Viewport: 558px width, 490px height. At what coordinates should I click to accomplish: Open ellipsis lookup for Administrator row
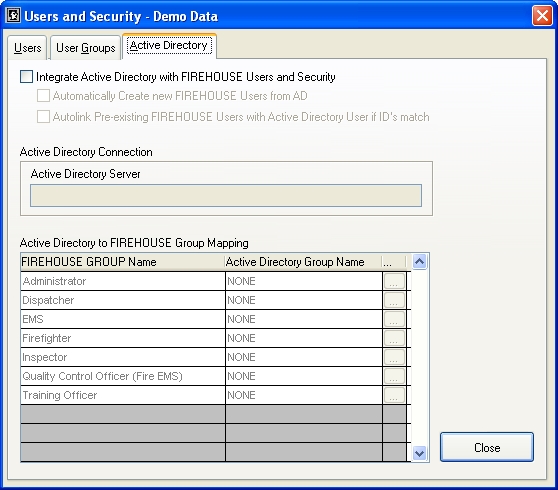(x=394, y=281)
